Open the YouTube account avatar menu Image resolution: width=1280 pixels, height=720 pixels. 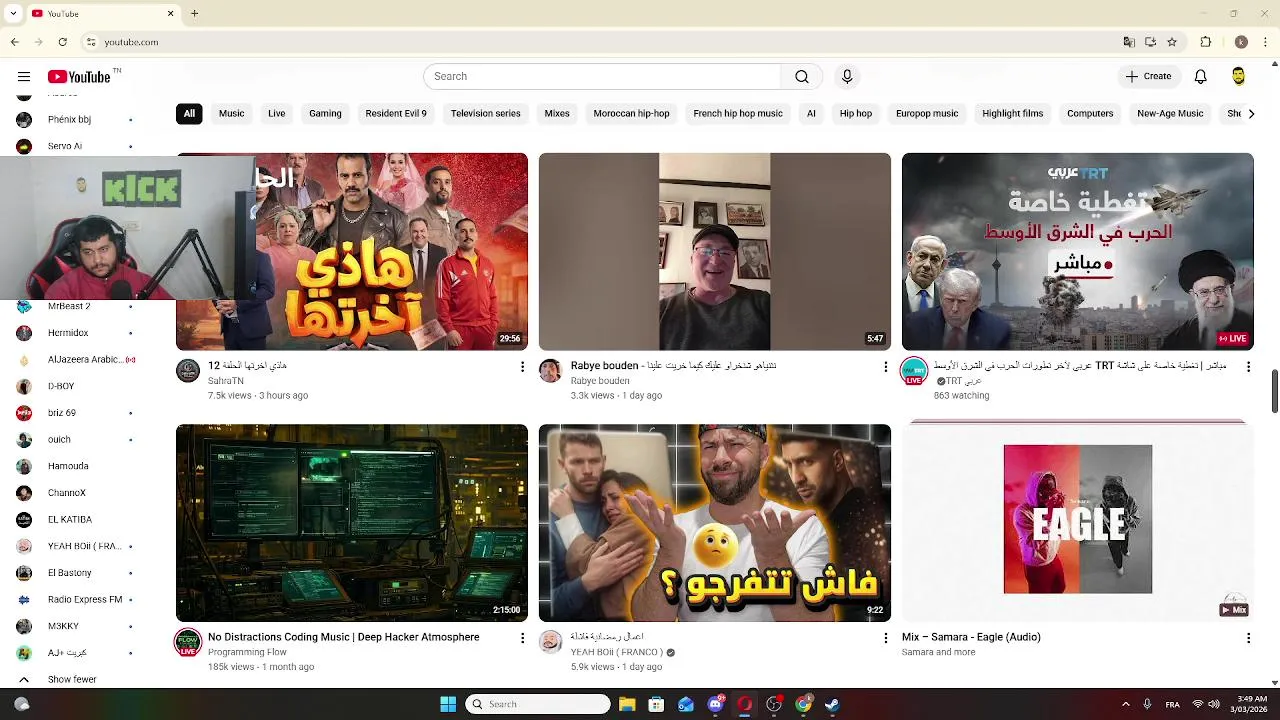(1239, 77)
